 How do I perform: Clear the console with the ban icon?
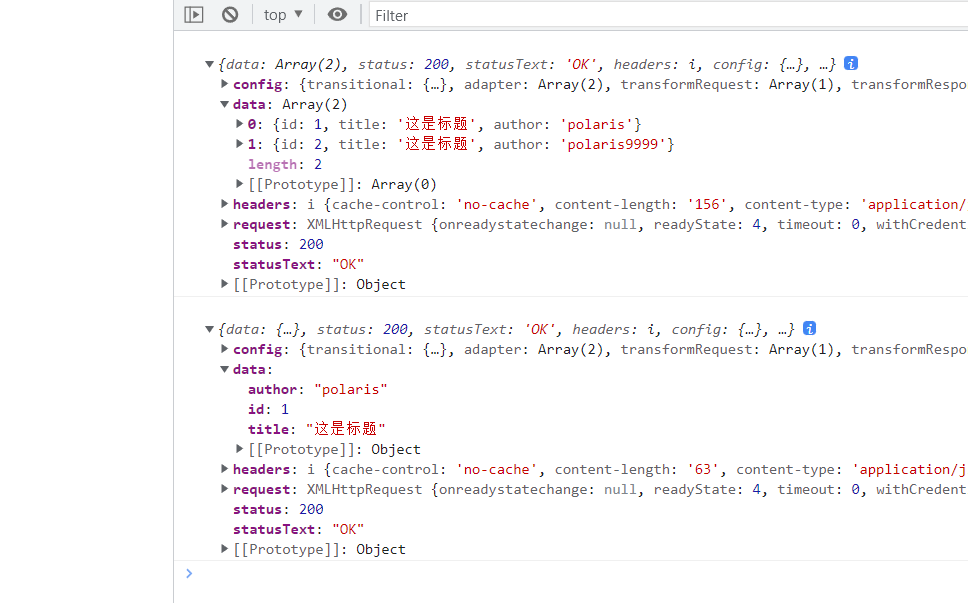[230, 14]
